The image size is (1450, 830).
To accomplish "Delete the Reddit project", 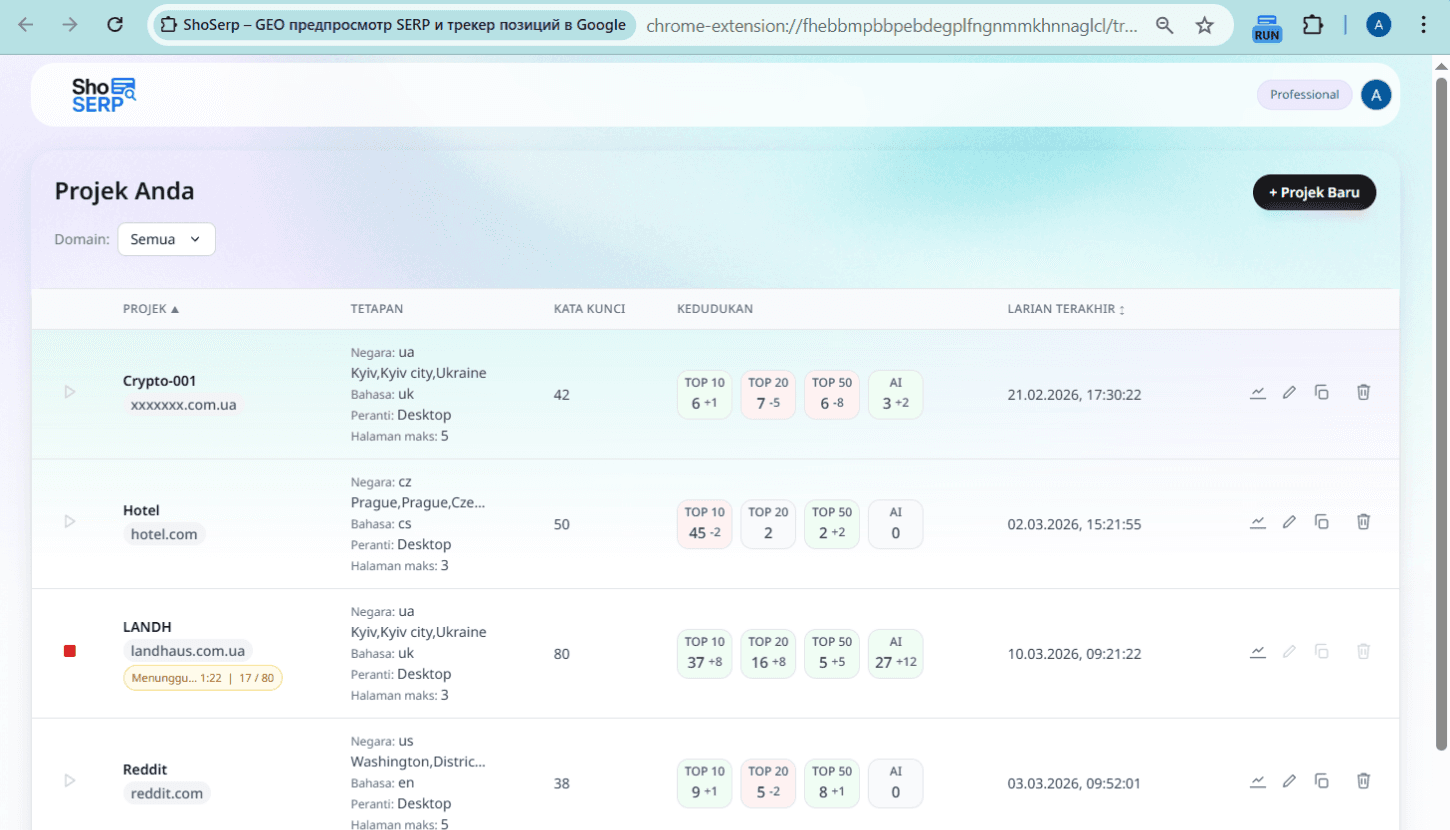I will pyautogui.click(x=1363, y=780).
